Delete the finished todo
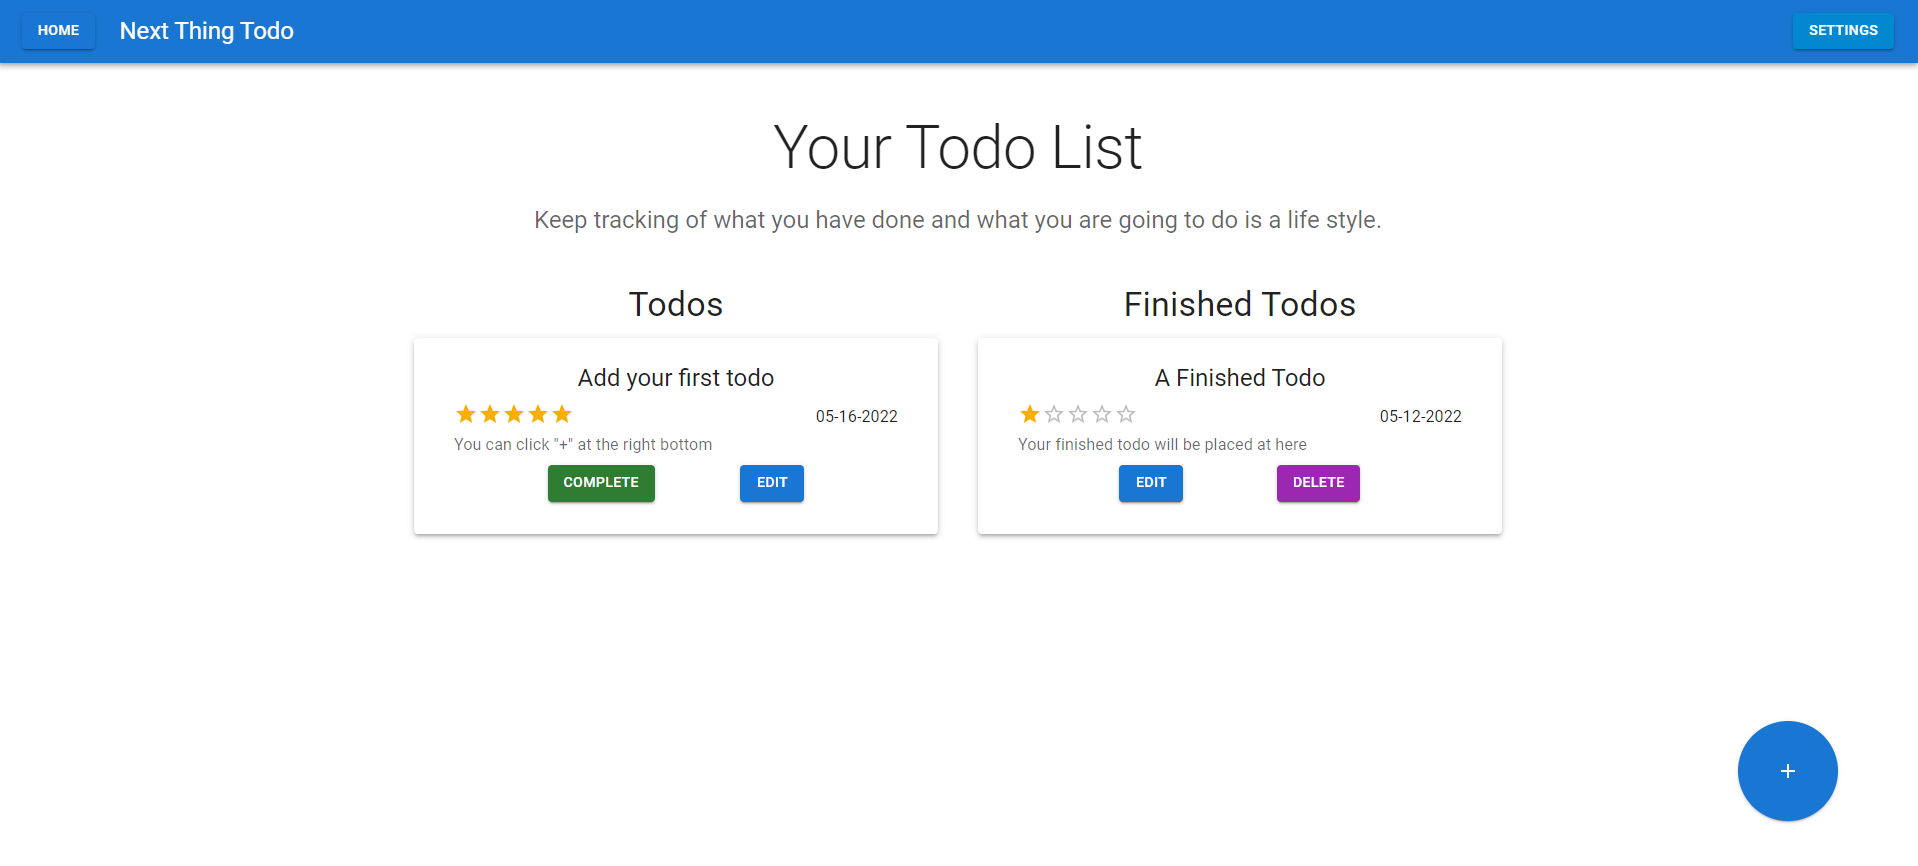The width and height of the screenshot is (1918, 866). click(x=1317, y=483)
